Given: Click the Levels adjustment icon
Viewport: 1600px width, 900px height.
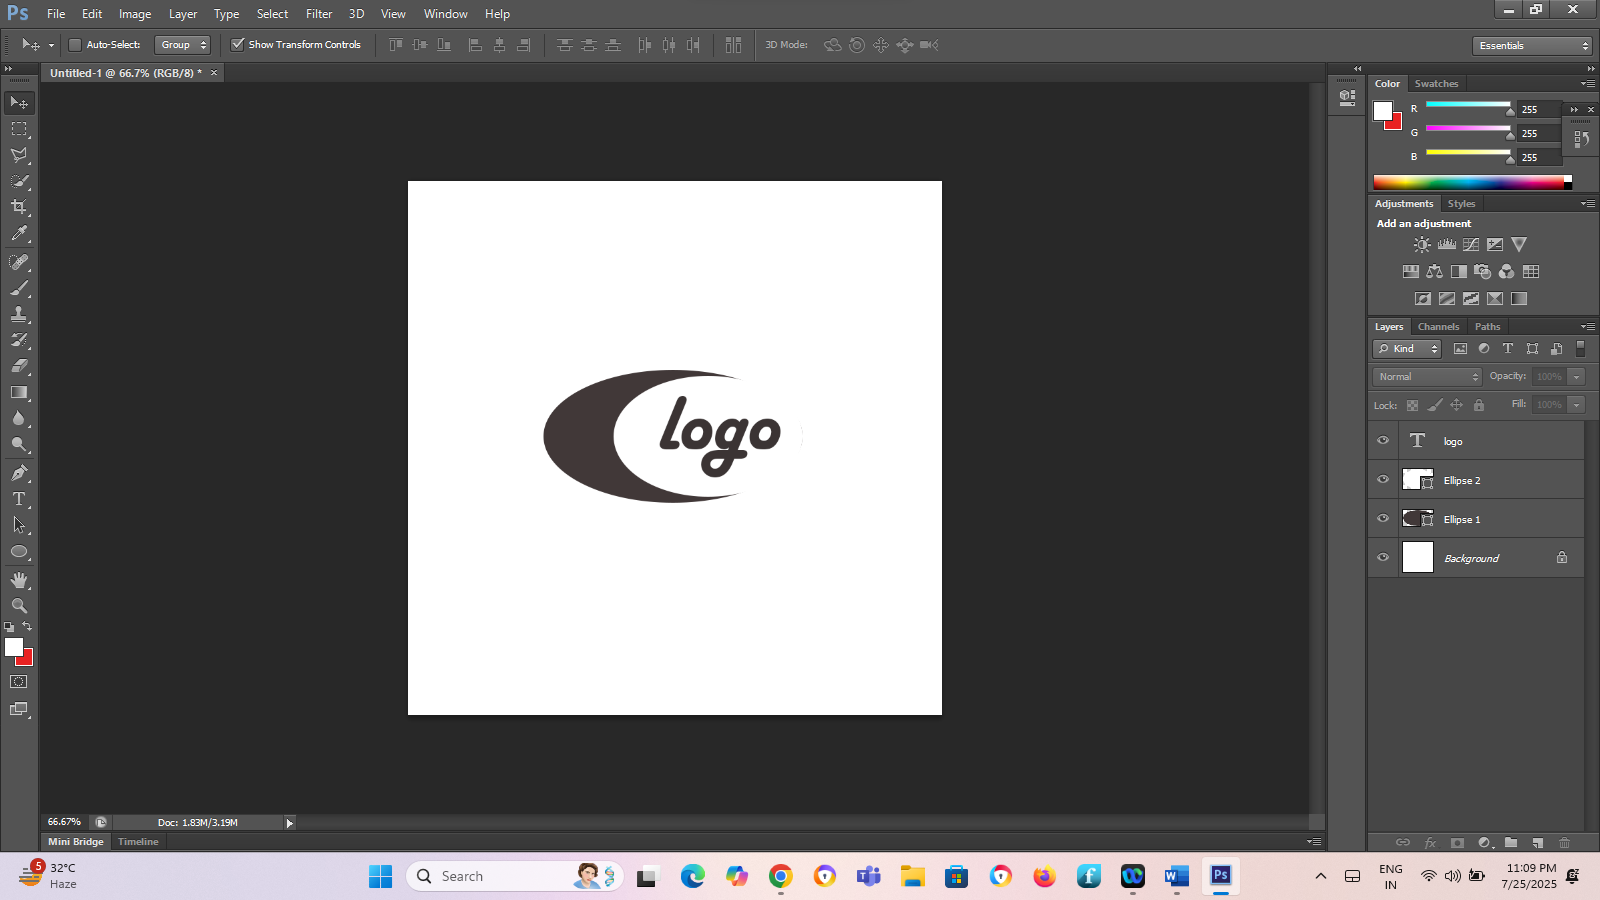Looking at the screenshot, I should click(1447, 244).
